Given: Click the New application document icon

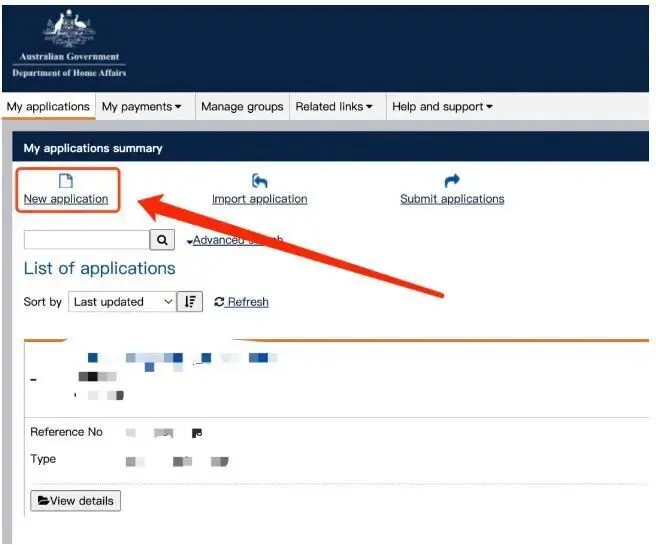Looking at the screenshot, I should click(x=66, y=181).
